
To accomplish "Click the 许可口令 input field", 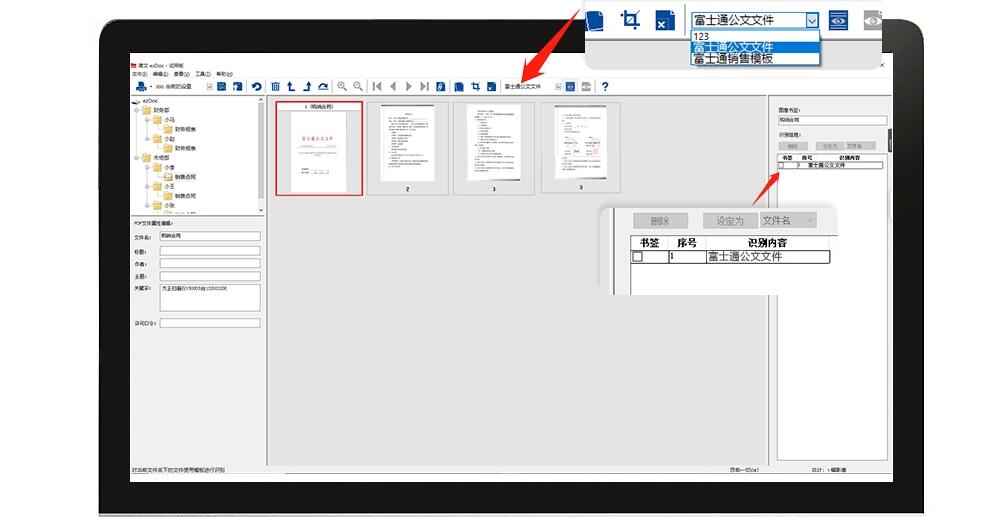I will [210, 323].
